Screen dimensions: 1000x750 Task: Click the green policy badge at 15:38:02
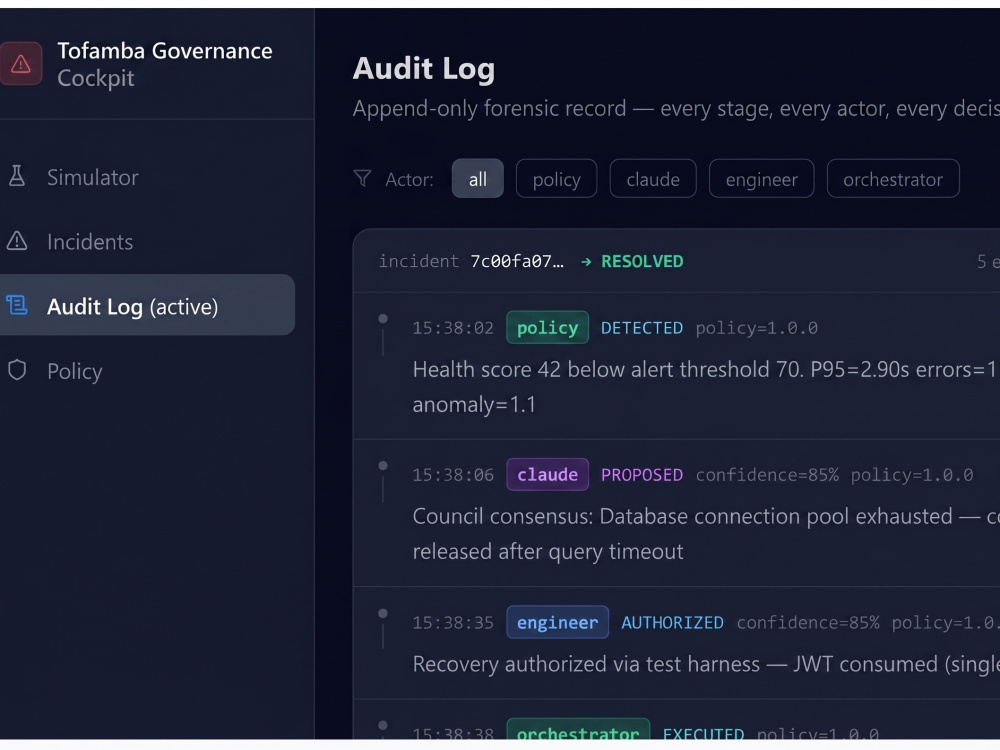click(x=547, y=327)
